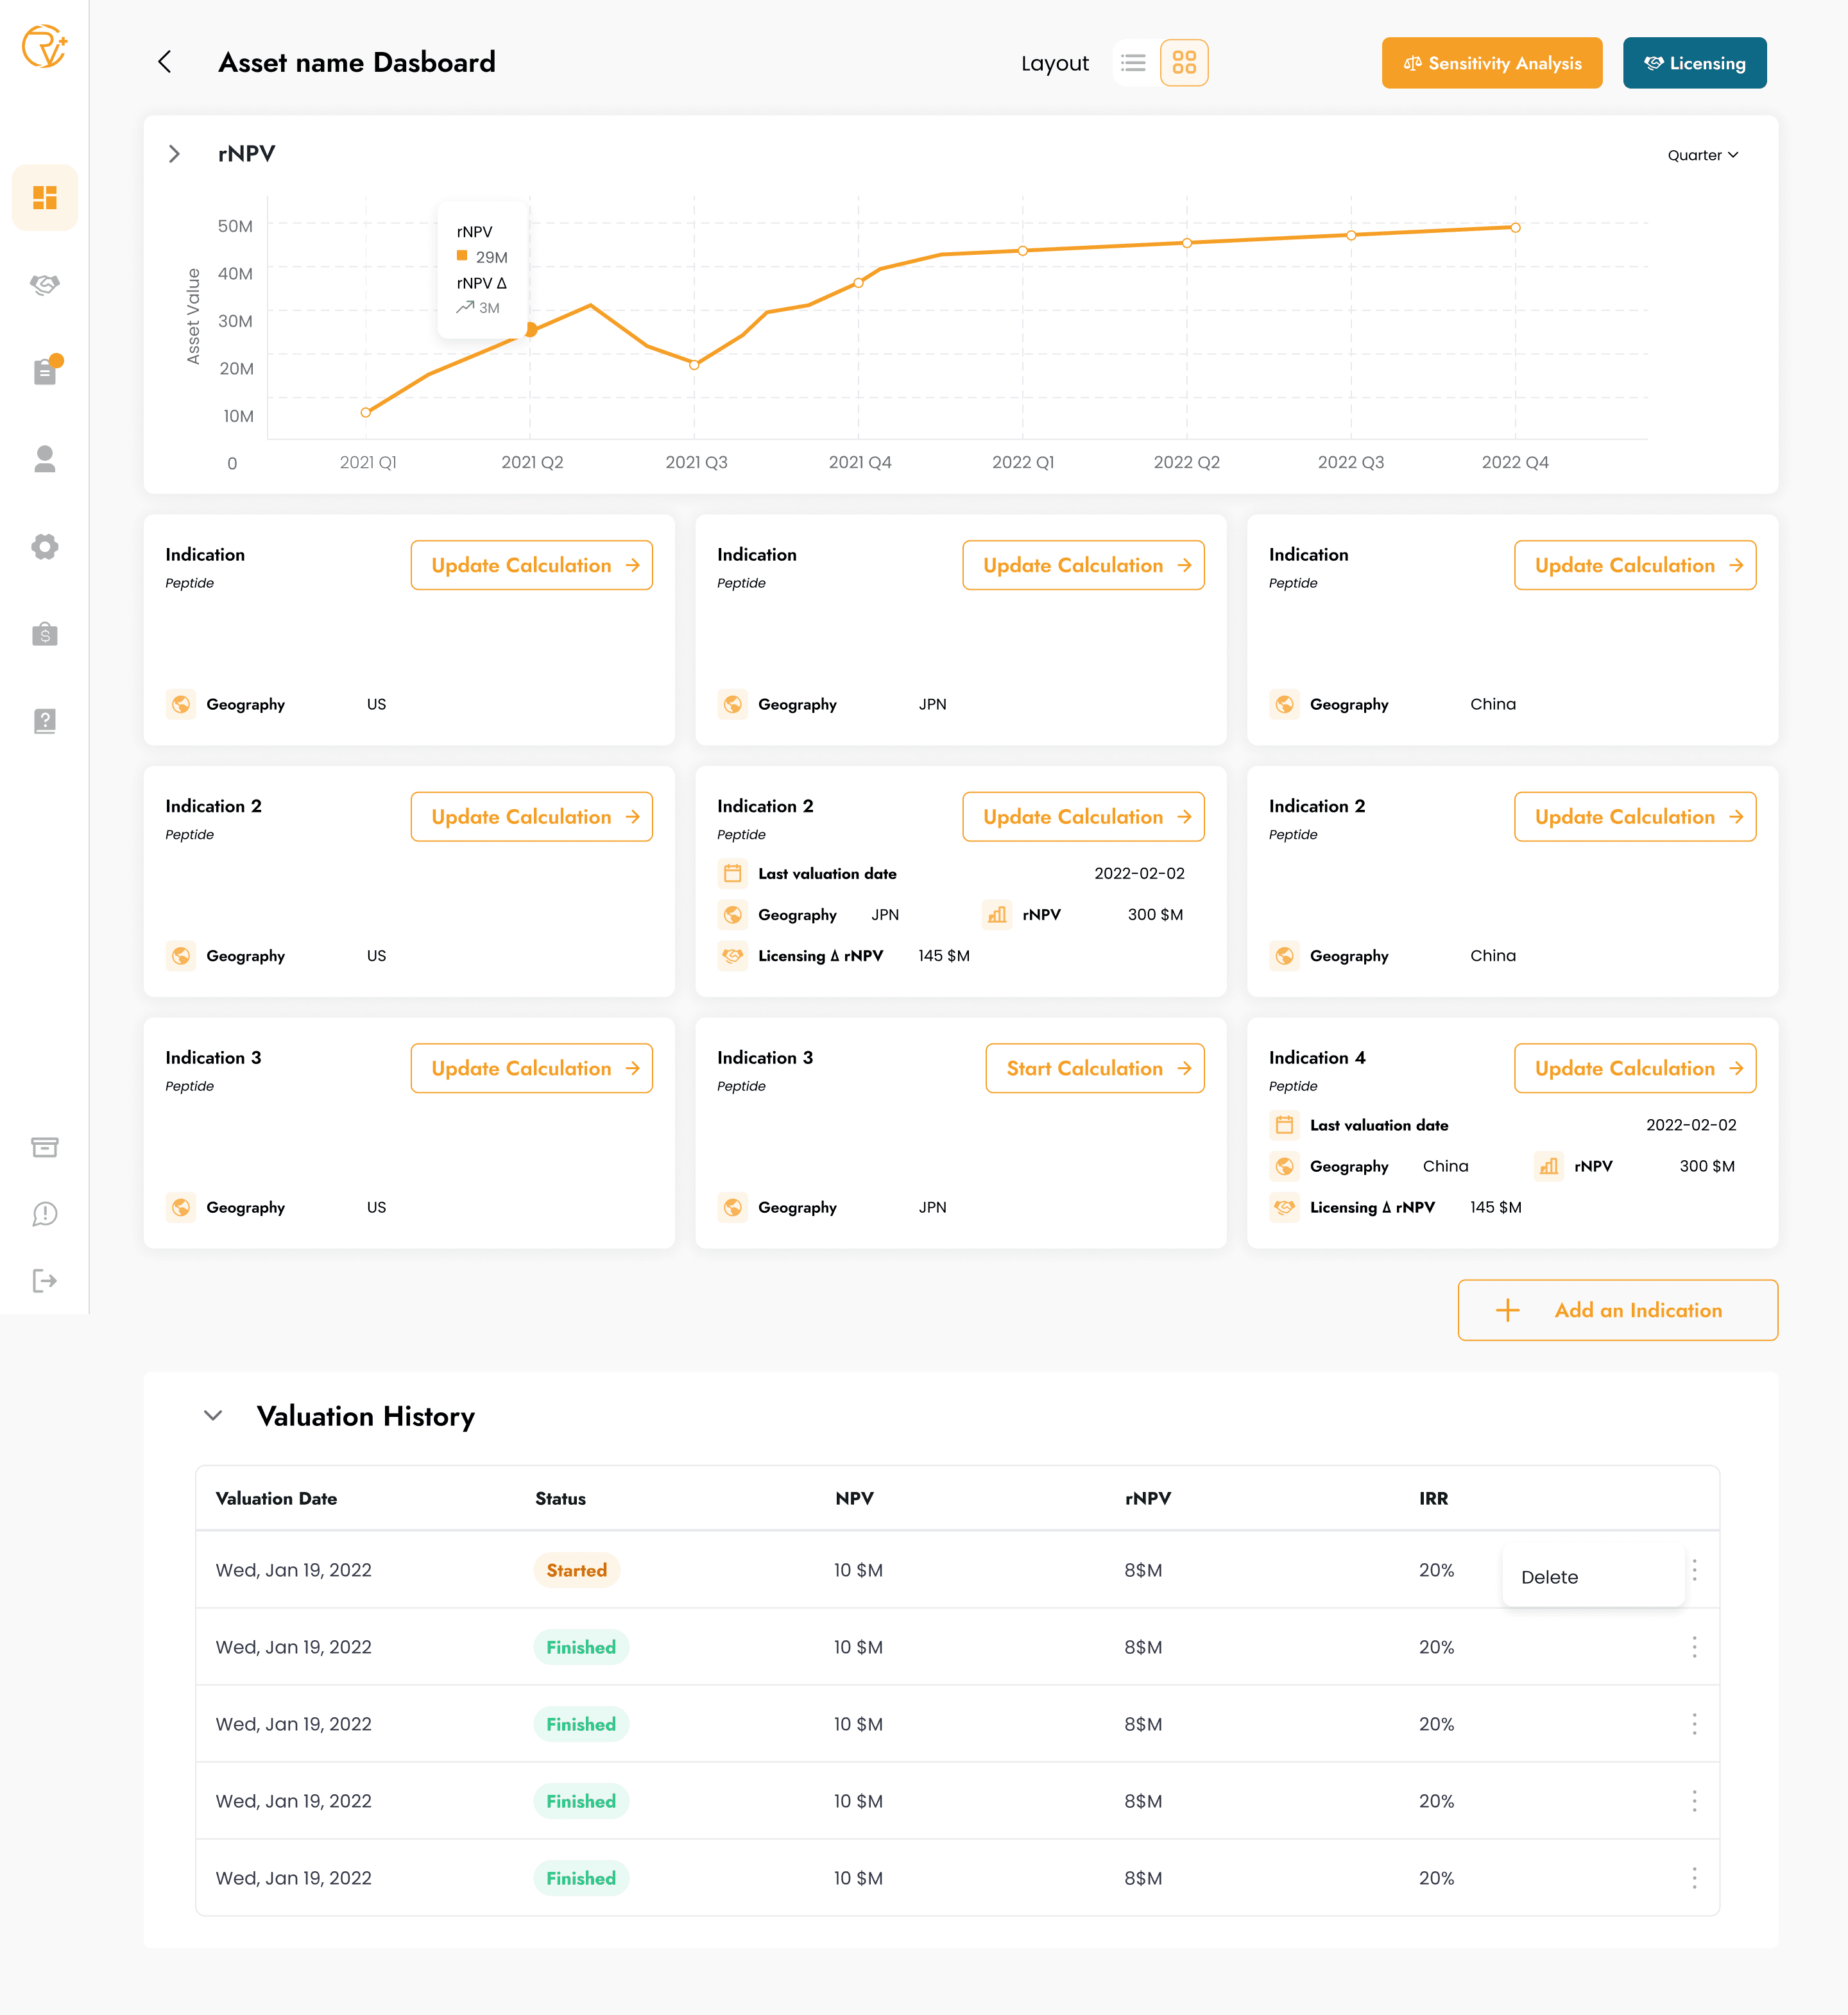Open the row options kebab menu on Started row

[1695, 1570]
